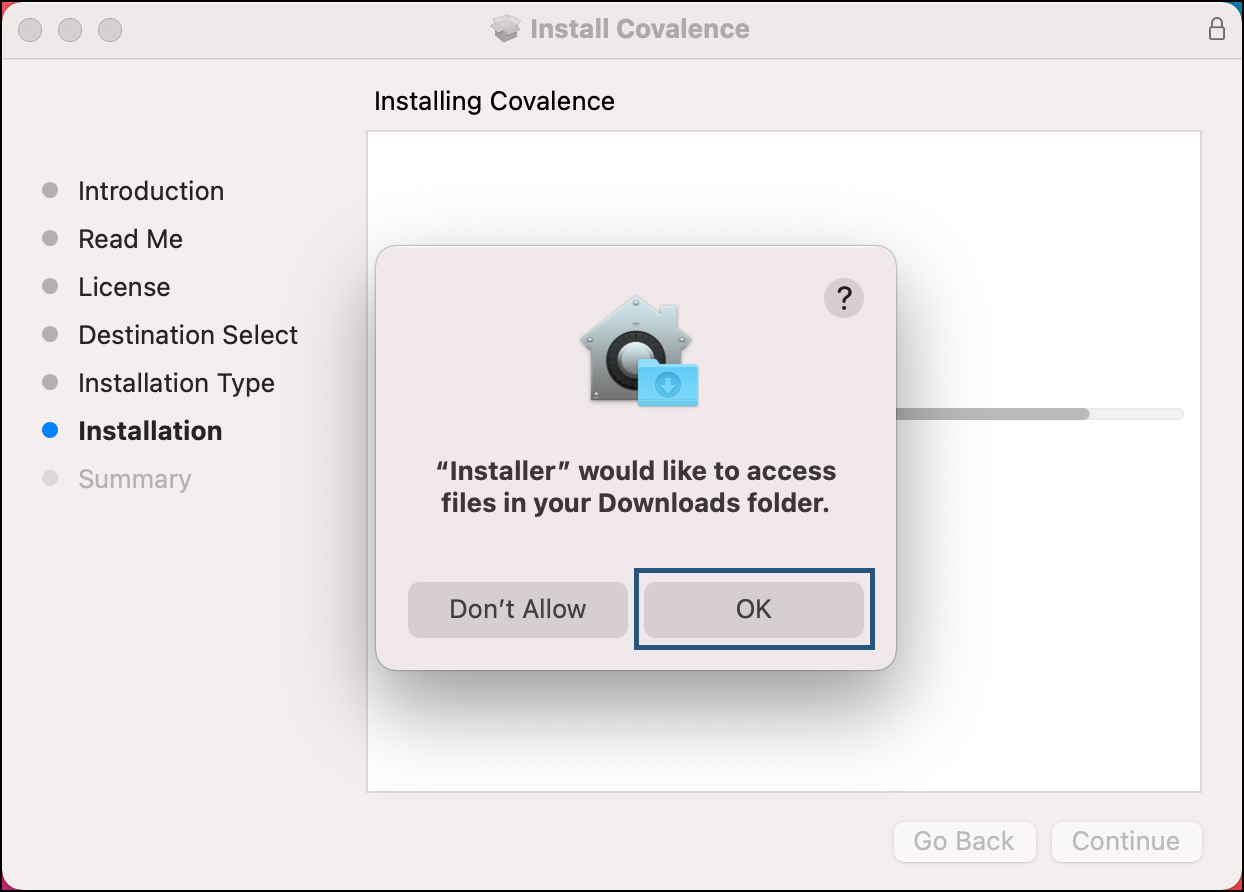Click the lock icon in window corner
This screenshot has height=892, width=1244.
pos(1217,29)
